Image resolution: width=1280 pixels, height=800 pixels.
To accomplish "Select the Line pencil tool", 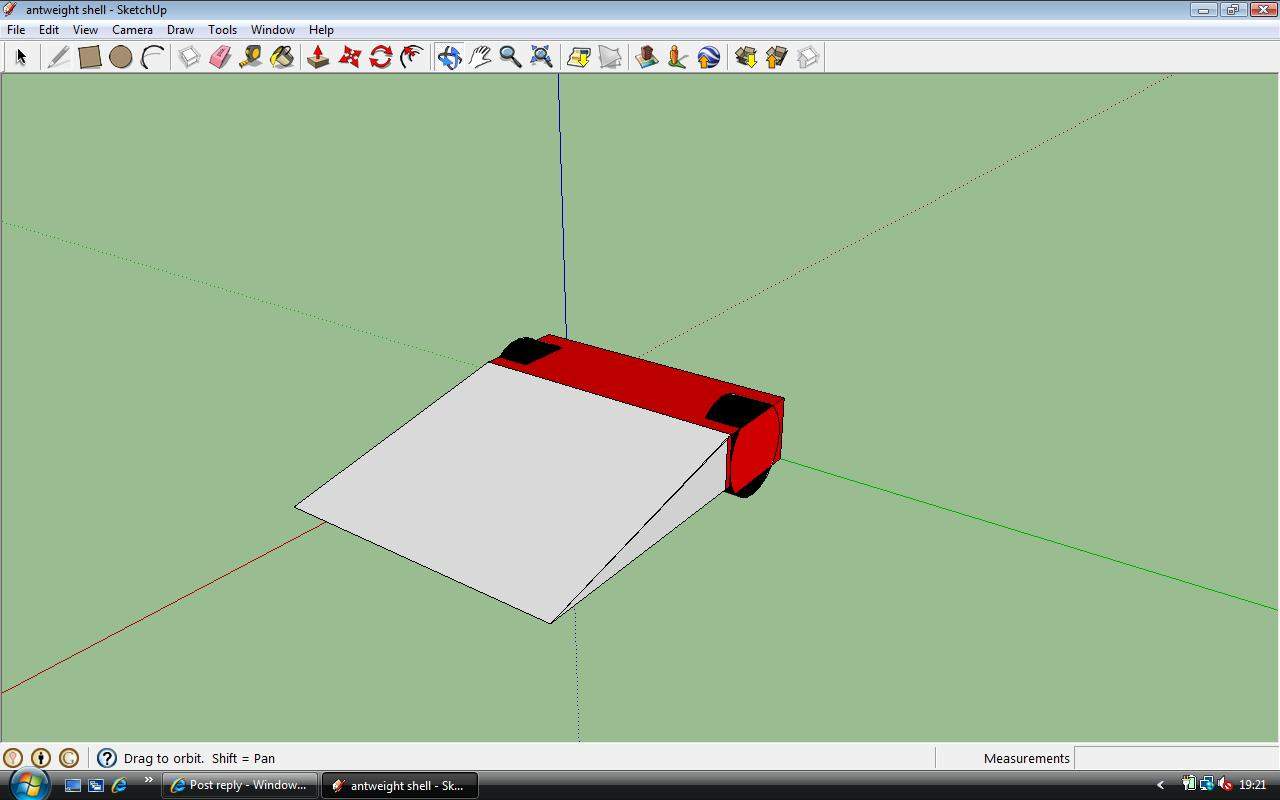I will tap(58, 57).
